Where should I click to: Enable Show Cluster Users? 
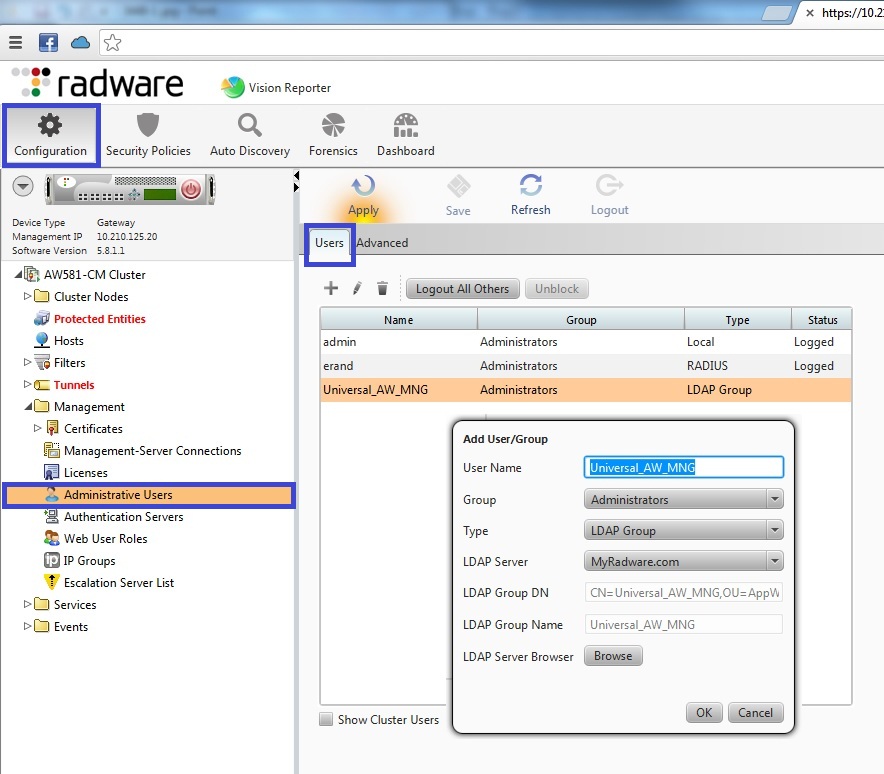pos(325,719)
